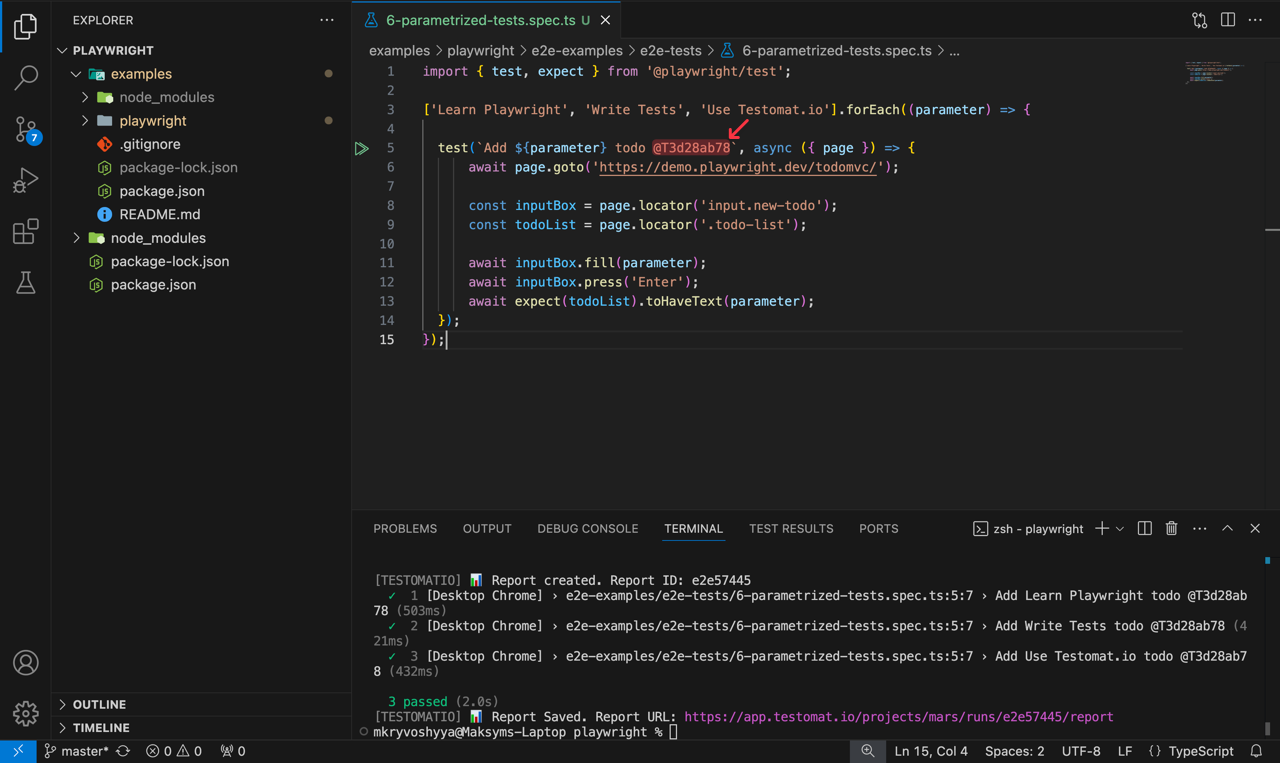Toggle notifications via the bell icon

[1257, 751]
